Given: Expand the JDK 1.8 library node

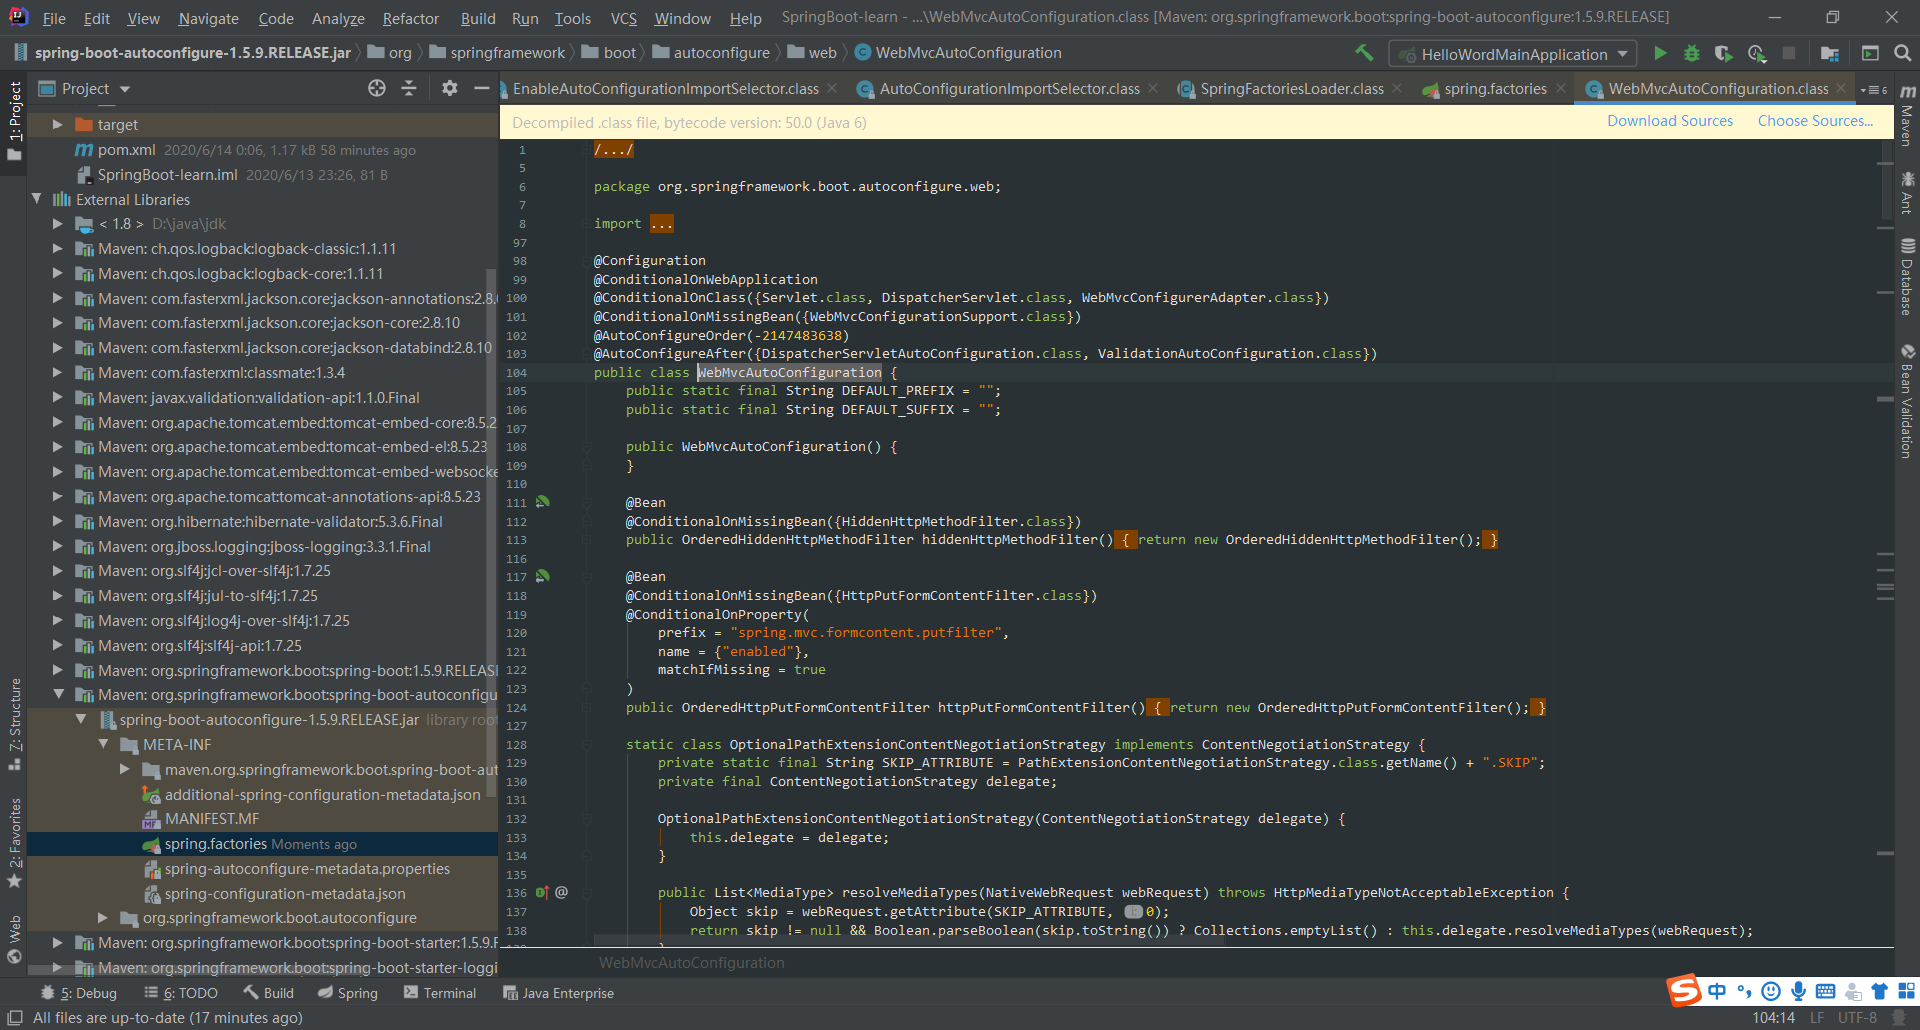Looking at the screenshot, I should coord(57,224).
